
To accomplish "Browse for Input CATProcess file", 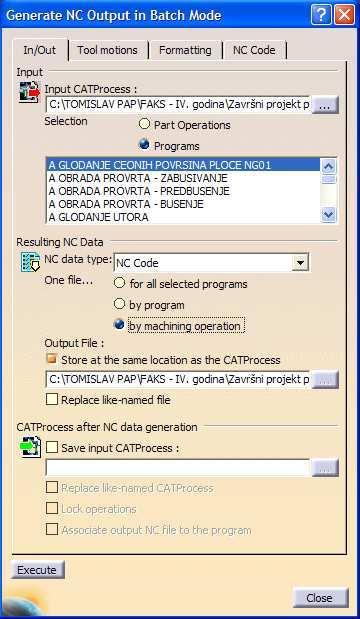I will pyautogui.click(x=325, y=105).
